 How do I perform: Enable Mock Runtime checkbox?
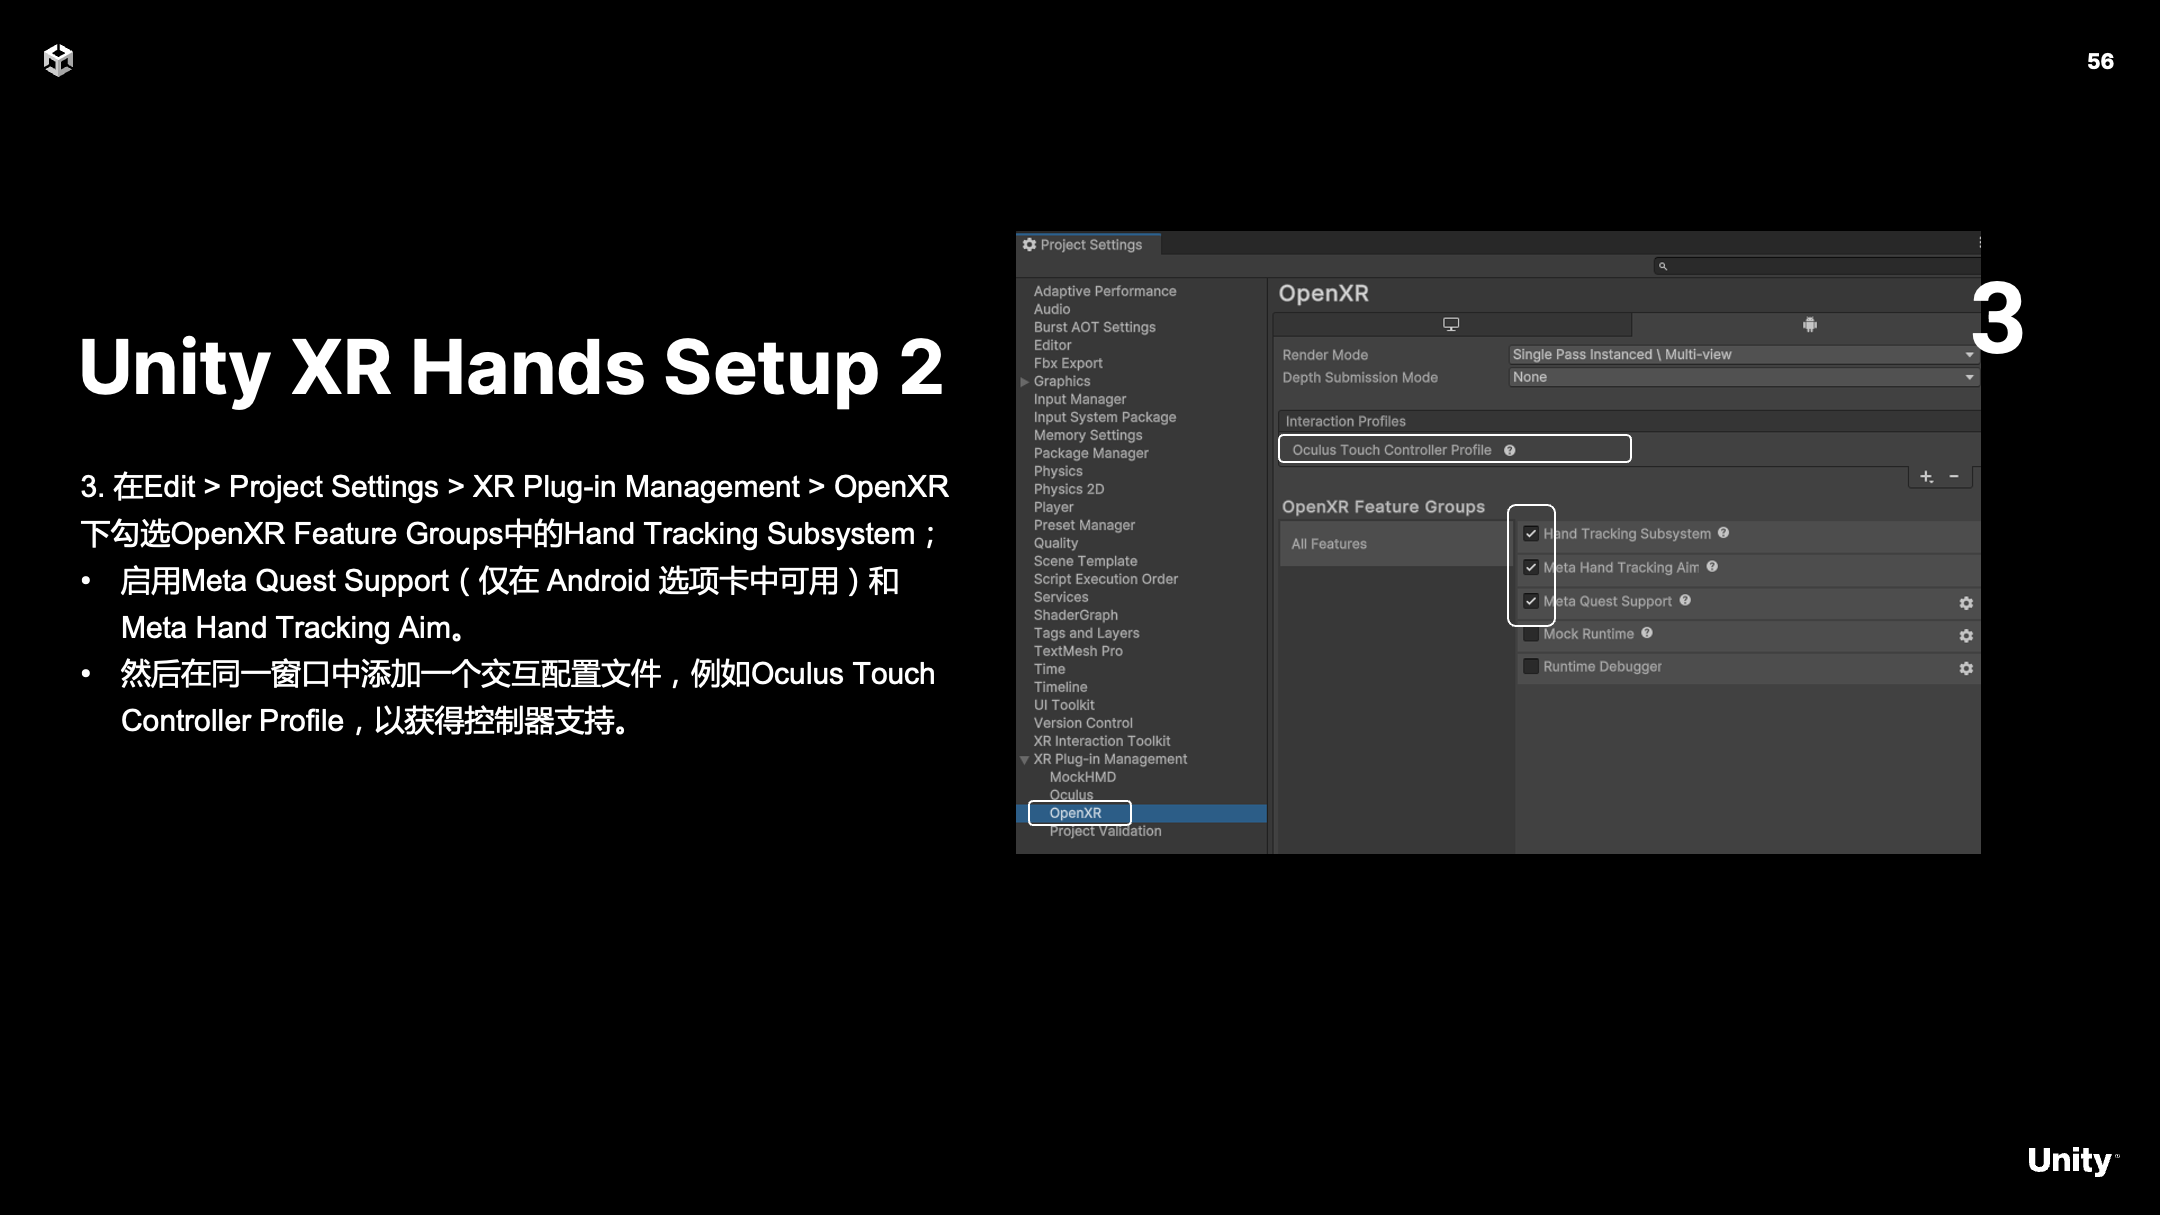tap(1531, 634)
